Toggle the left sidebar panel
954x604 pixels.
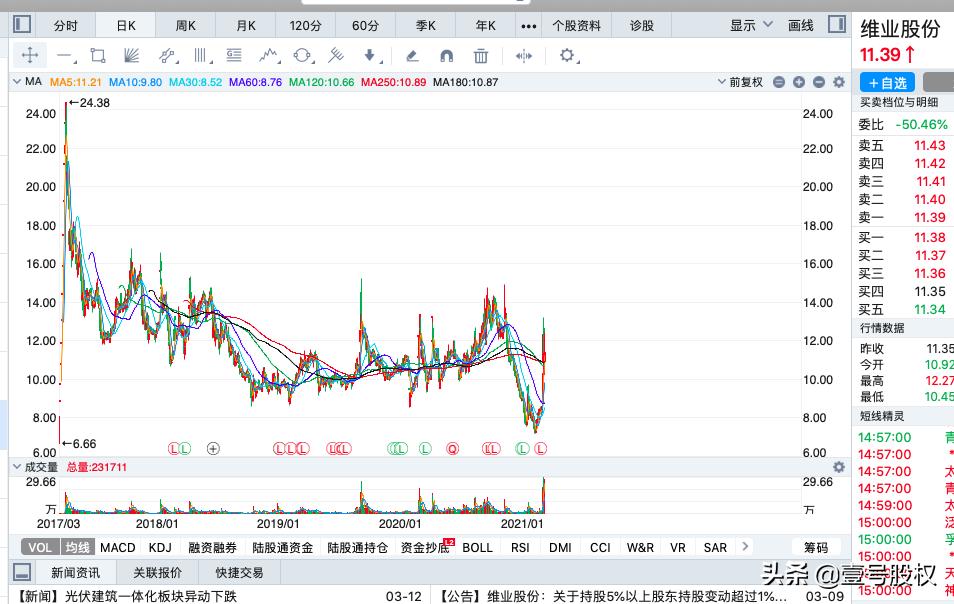coord(20,25)
